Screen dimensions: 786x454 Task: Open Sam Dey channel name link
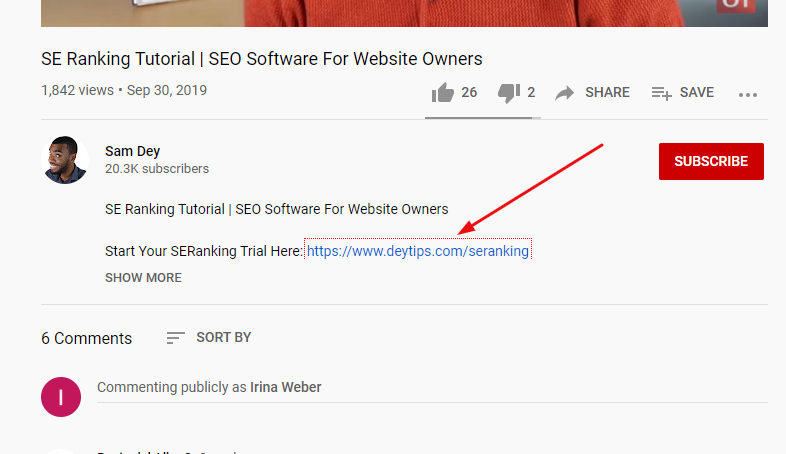[x=132, y=151]
